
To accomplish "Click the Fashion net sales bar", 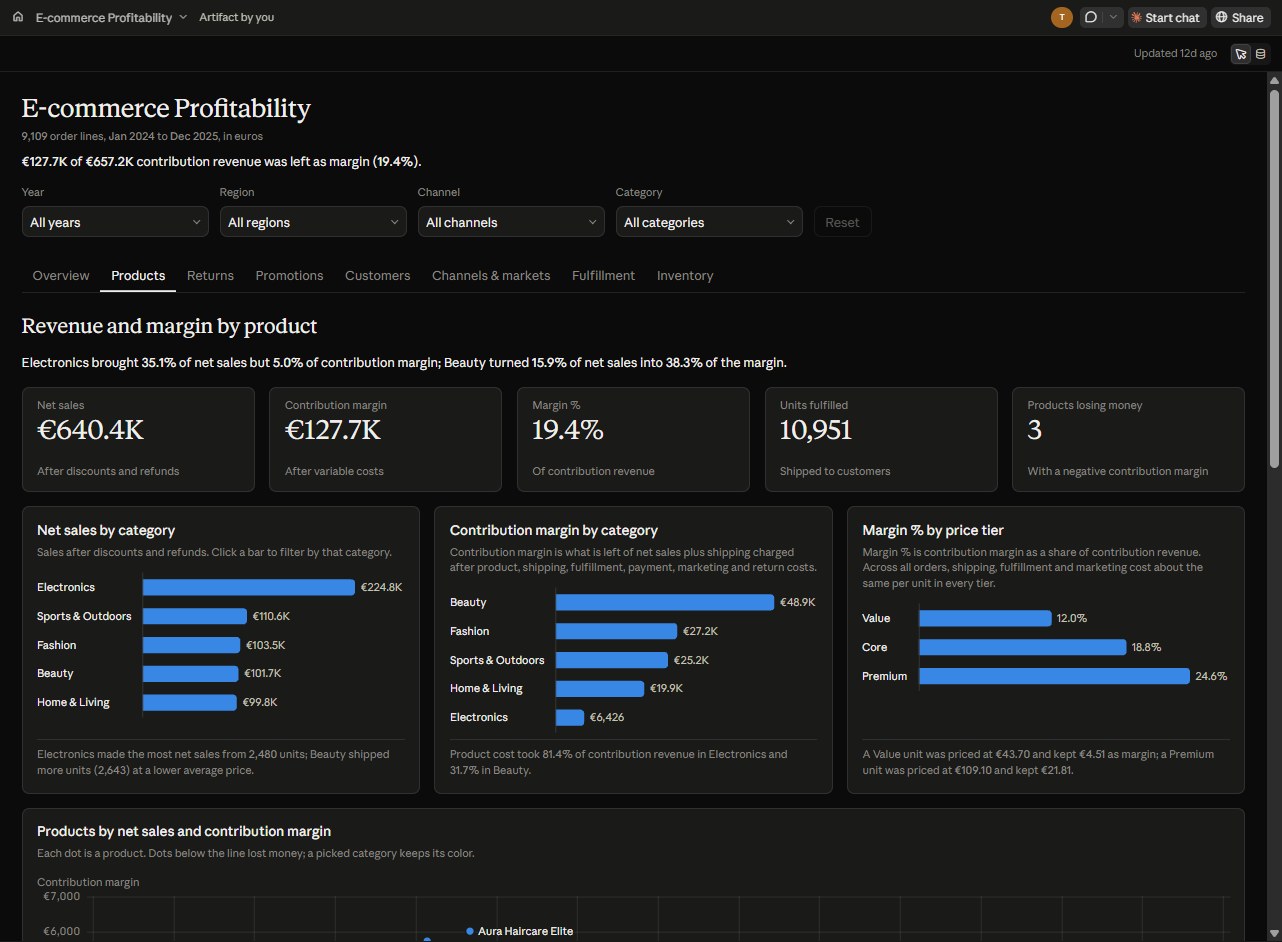I will 192,645.
